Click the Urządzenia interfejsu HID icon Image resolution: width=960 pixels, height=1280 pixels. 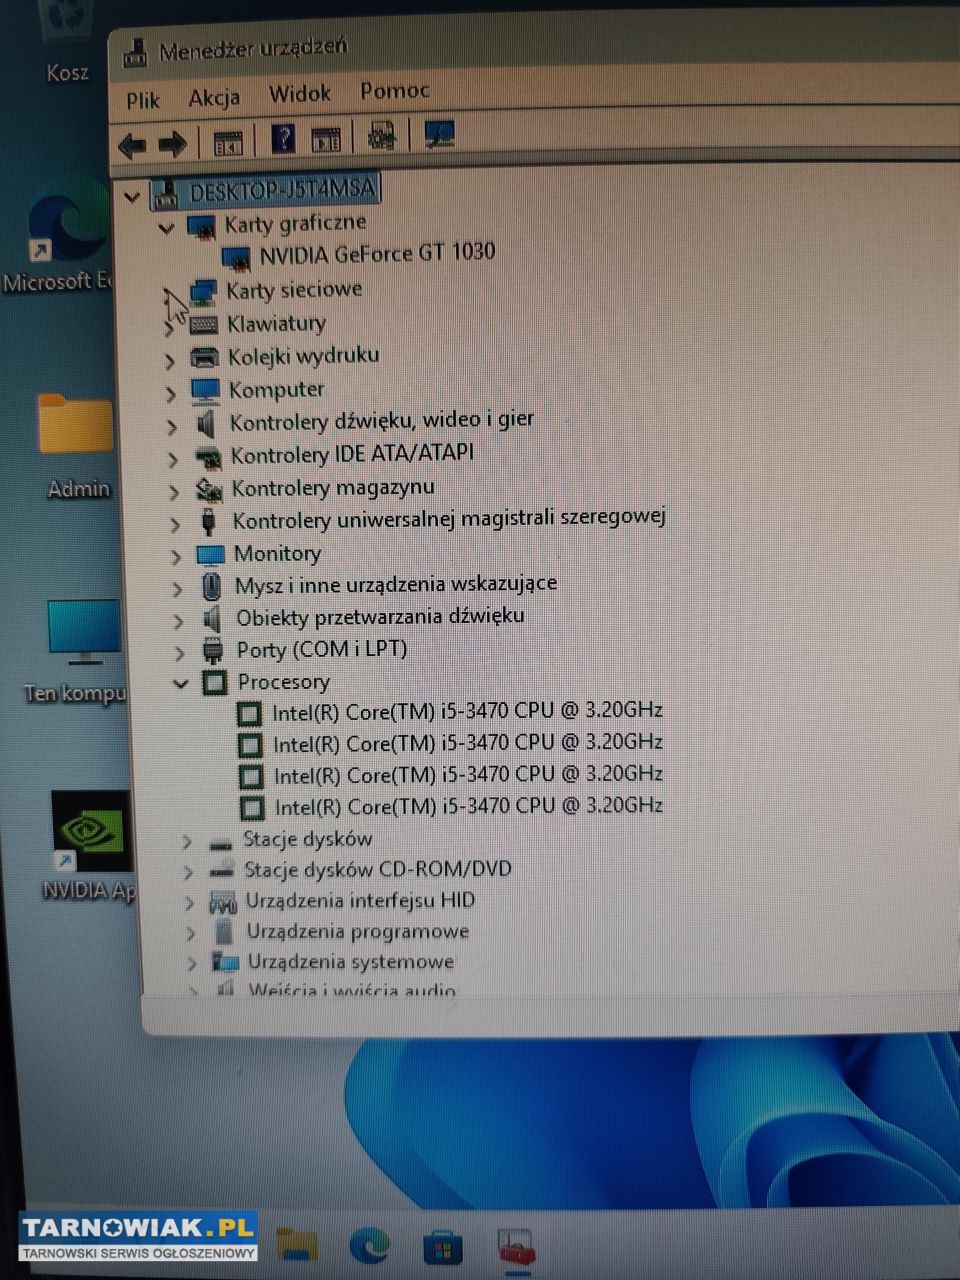[223, 903]
